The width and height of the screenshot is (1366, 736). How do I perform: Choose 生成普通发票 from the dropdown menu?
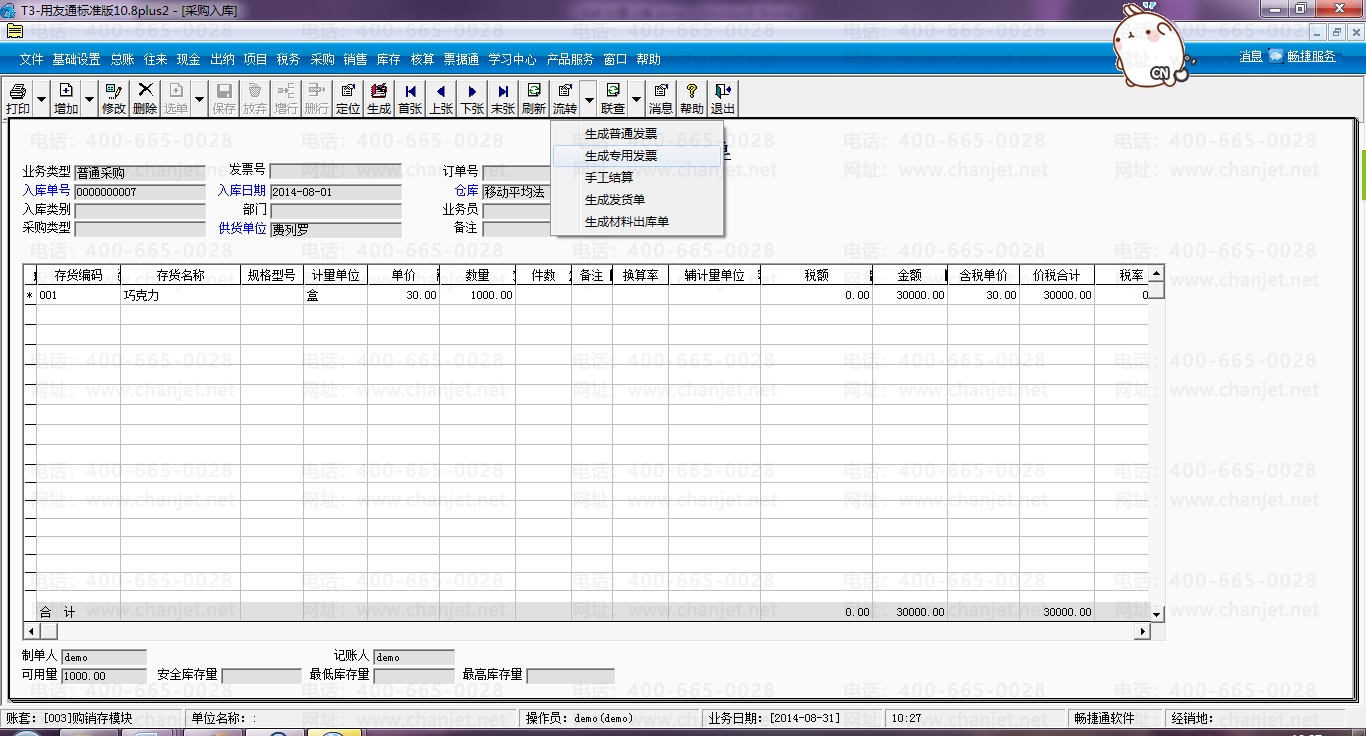pos(637,134)
